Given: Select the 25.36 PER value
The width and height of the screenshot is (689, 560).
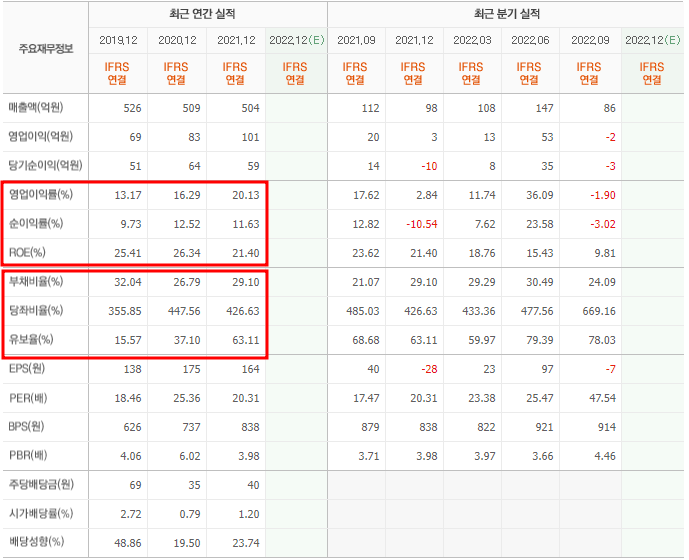Looking at the screenshot, I should pos(187,398).
